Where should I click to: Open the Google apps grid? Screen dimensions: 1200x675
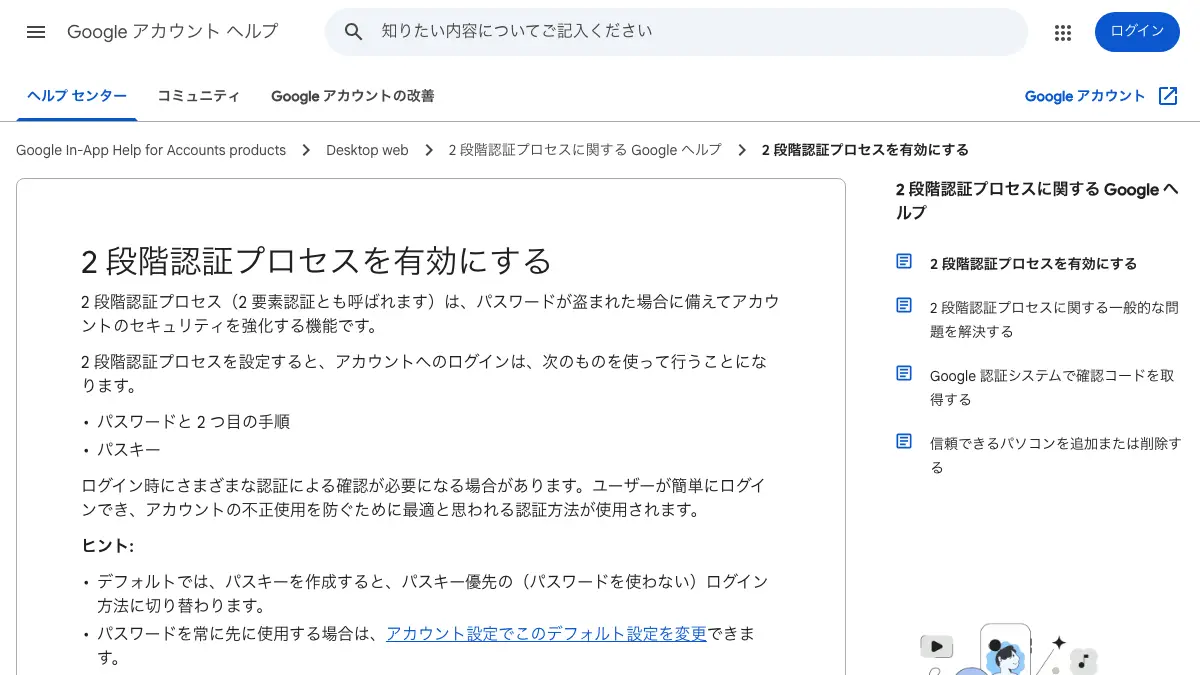pyautogui.click(x=1063, y=32)
